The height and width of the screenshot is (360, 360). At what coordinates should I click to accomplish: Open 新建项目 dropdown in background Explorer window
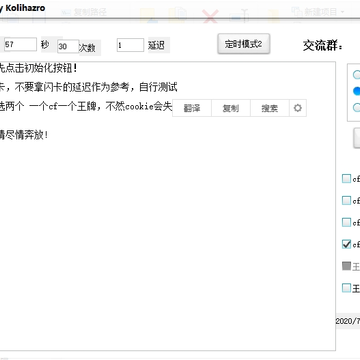pos(318,12)
